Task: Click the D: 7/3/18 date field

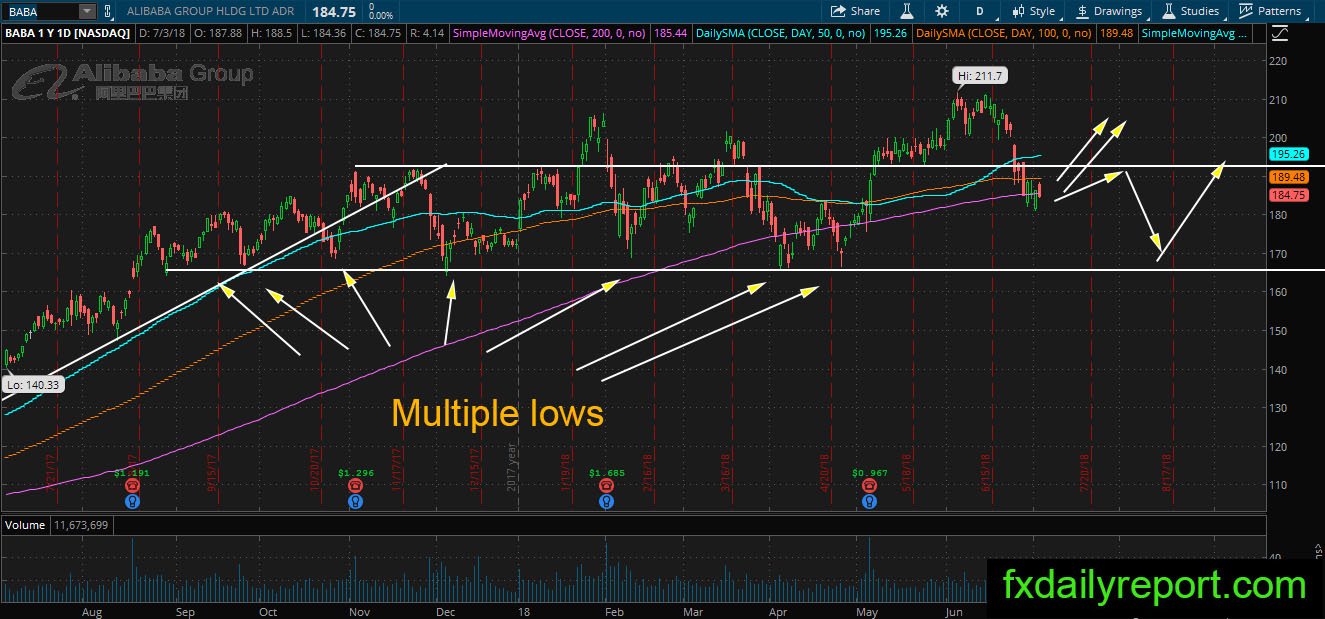Action: click(x=161, y=33)
